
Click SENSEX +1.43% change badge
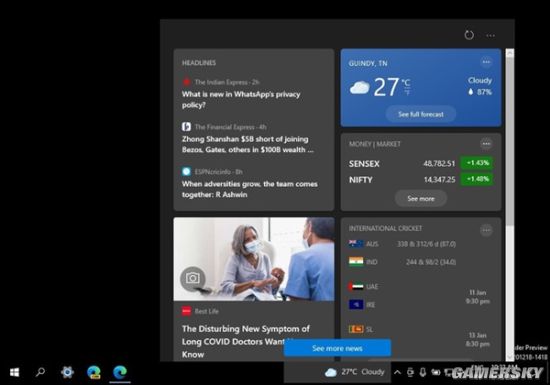477,163
